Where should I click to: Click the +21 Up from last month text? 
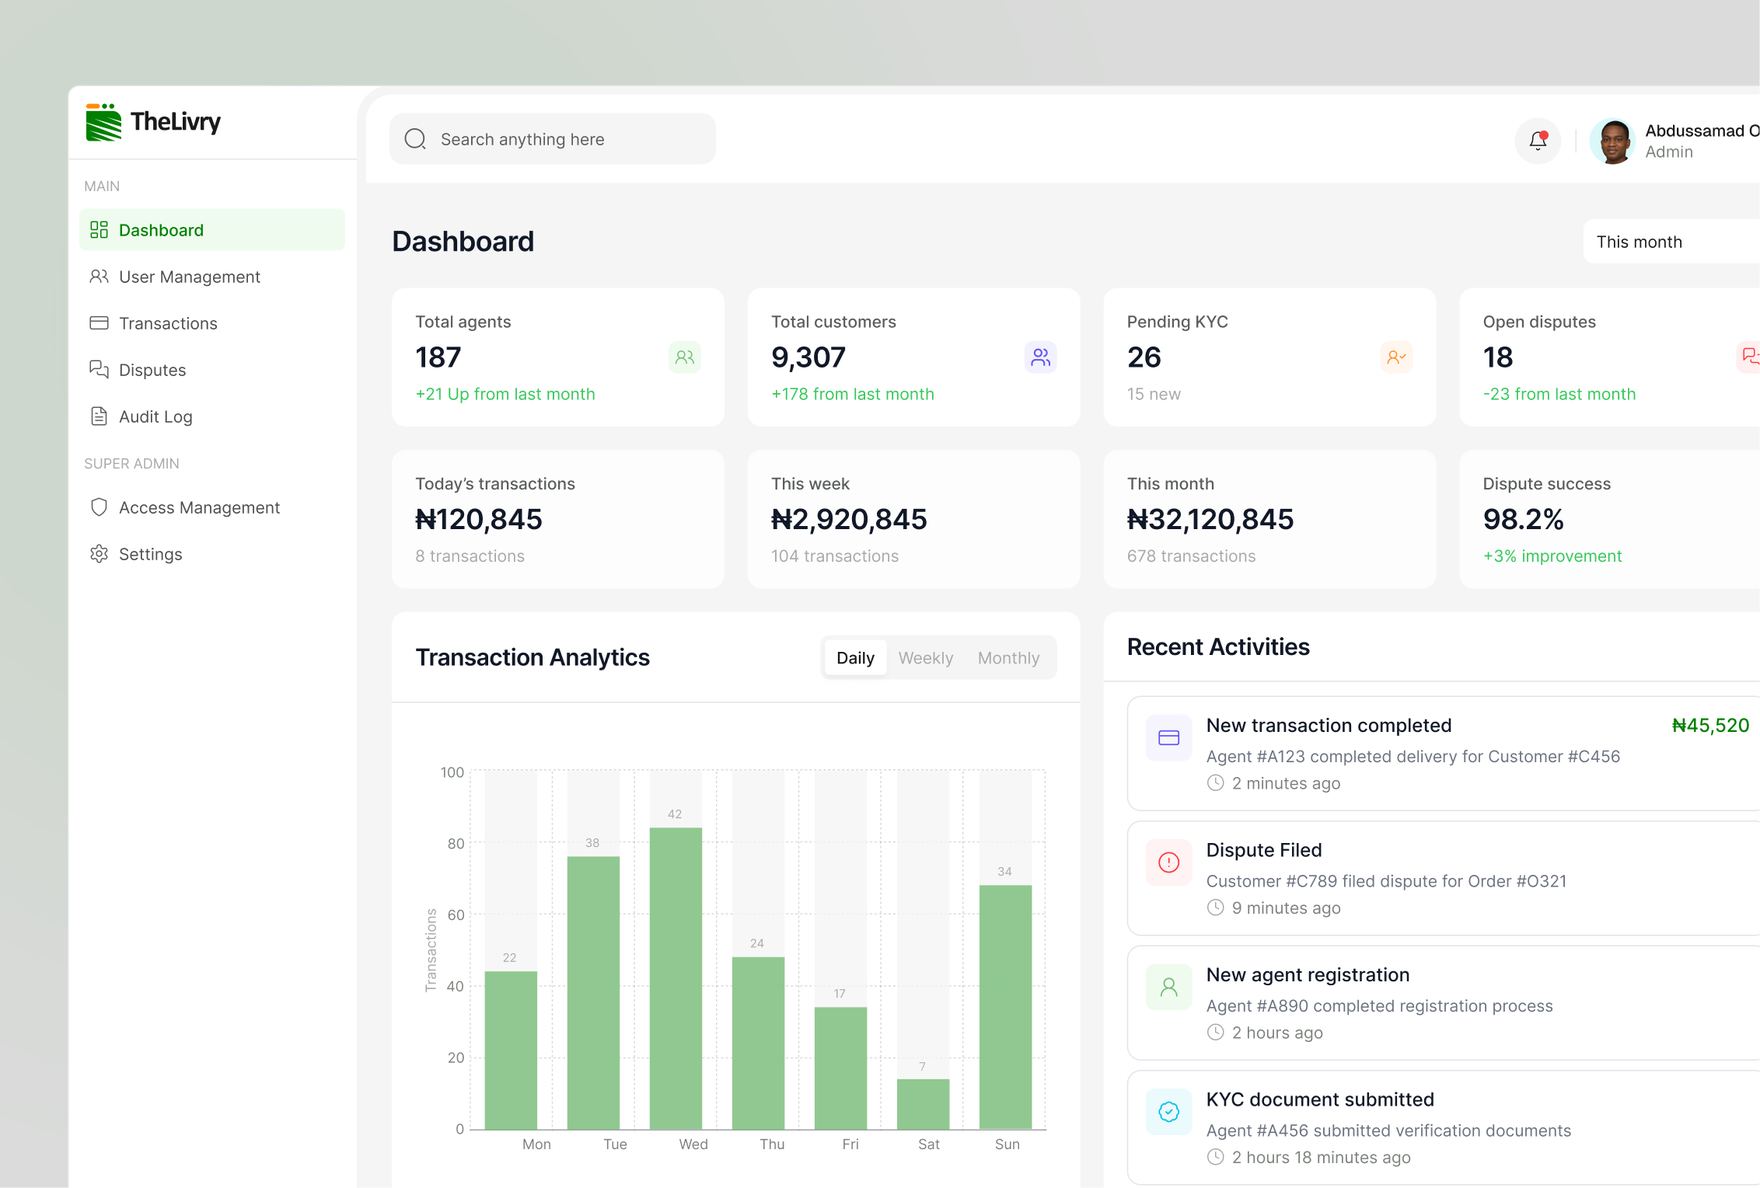click(x=505, y=394)
